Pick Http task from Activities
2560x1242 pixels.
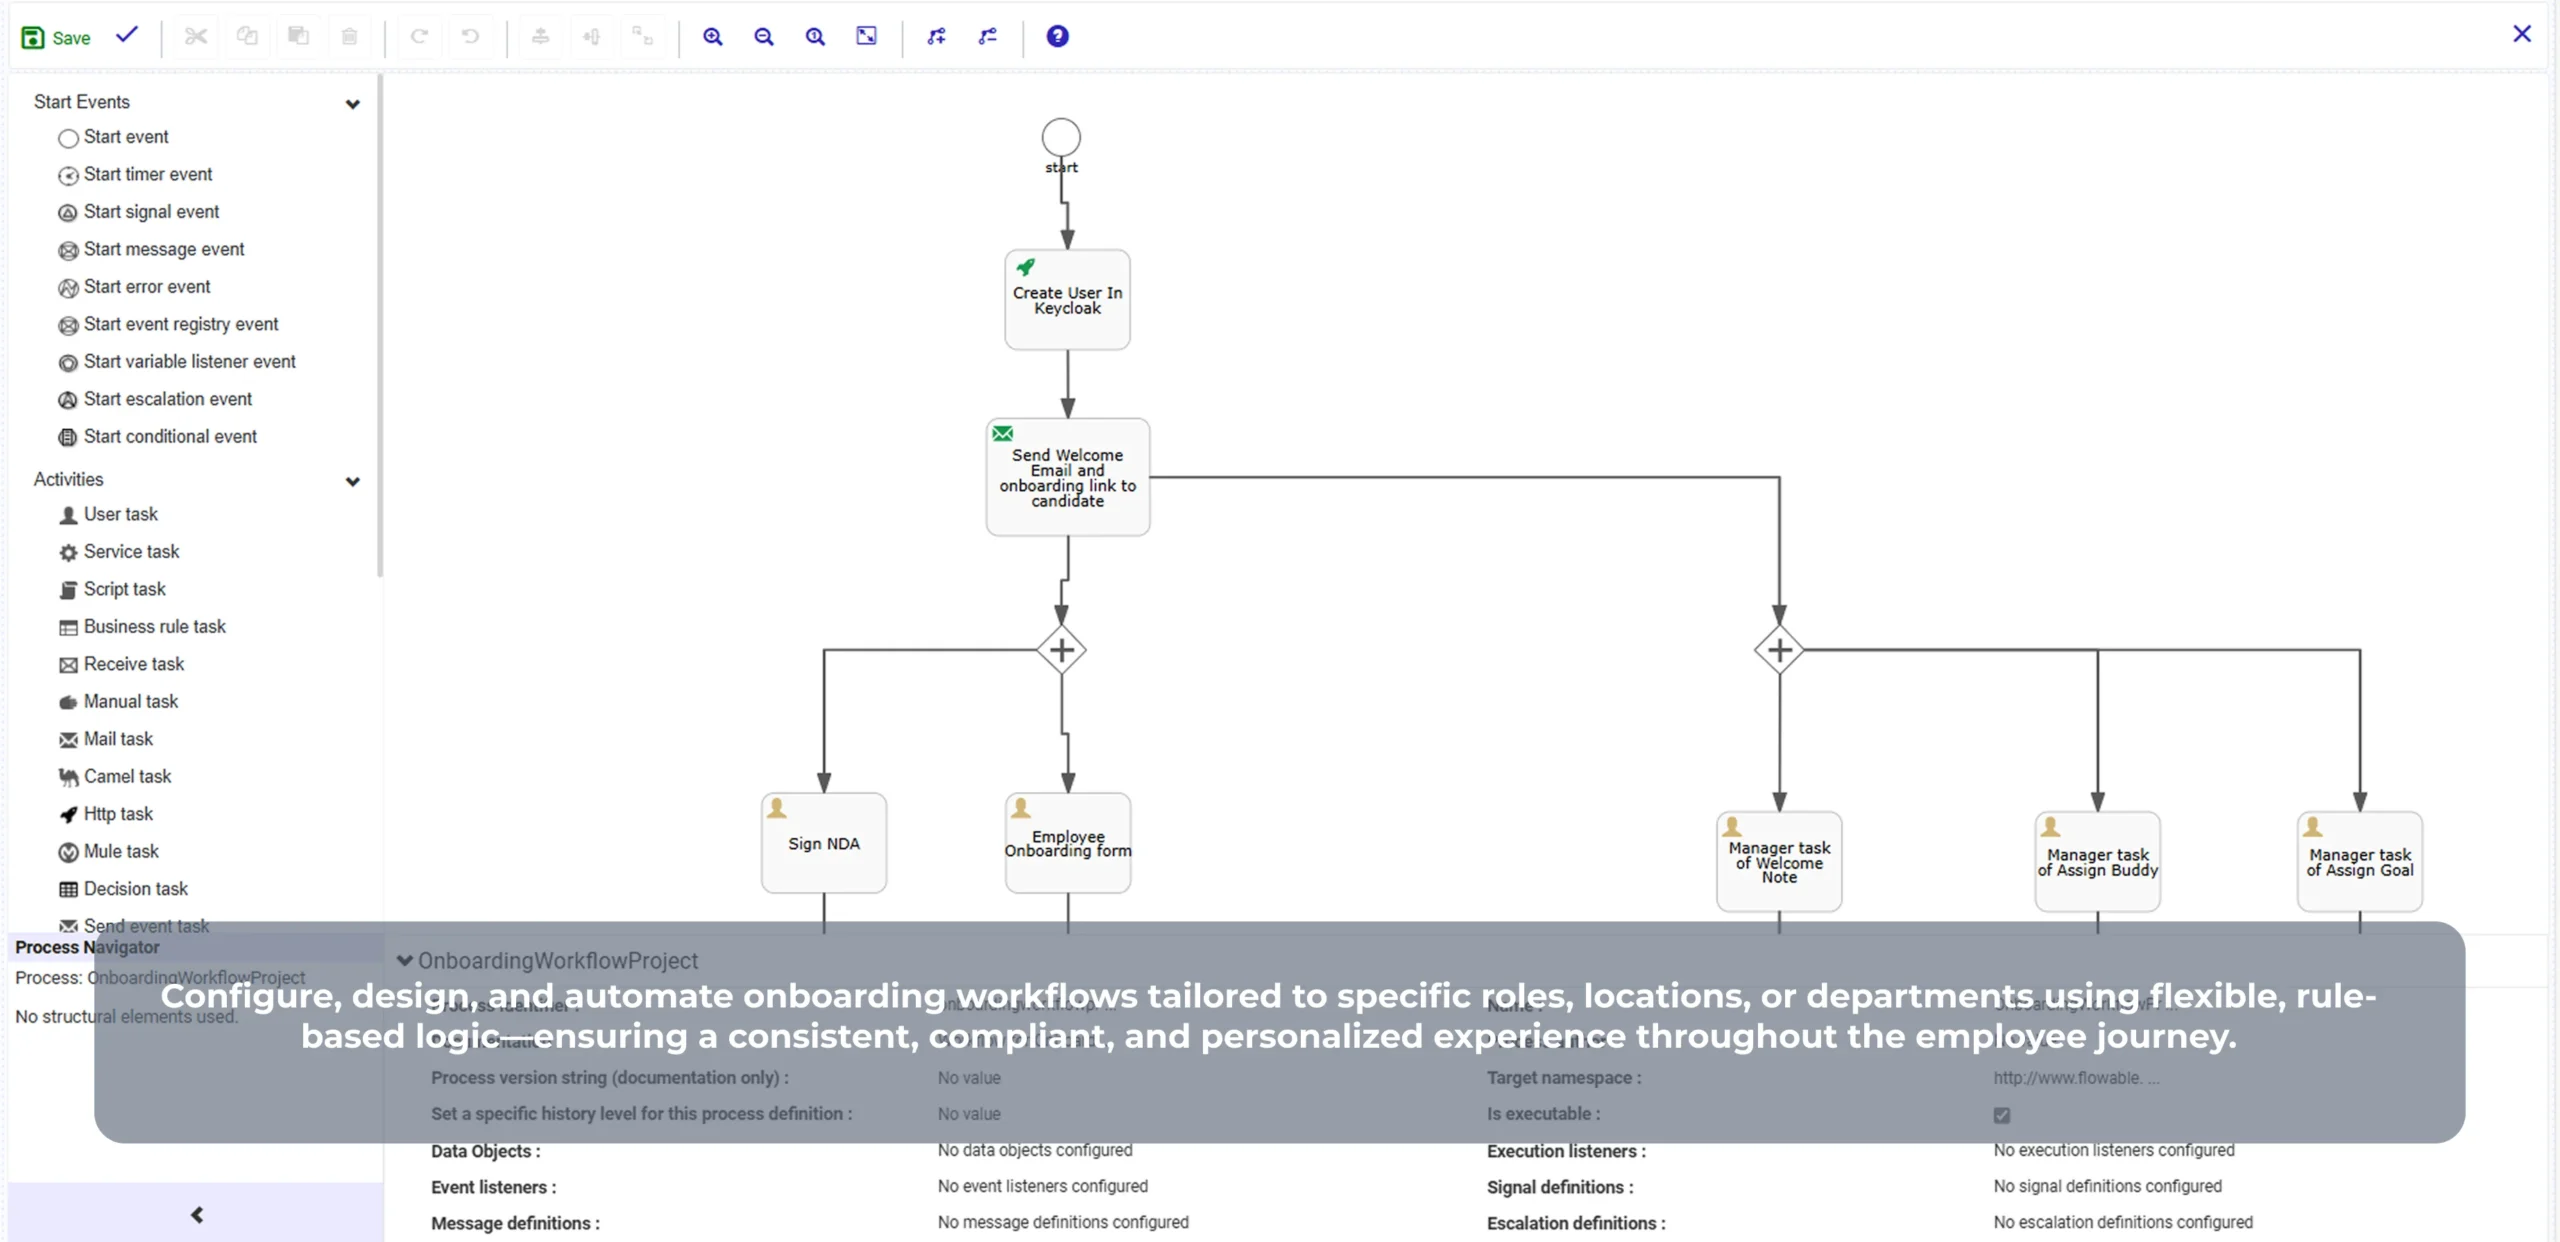point(105,815)
